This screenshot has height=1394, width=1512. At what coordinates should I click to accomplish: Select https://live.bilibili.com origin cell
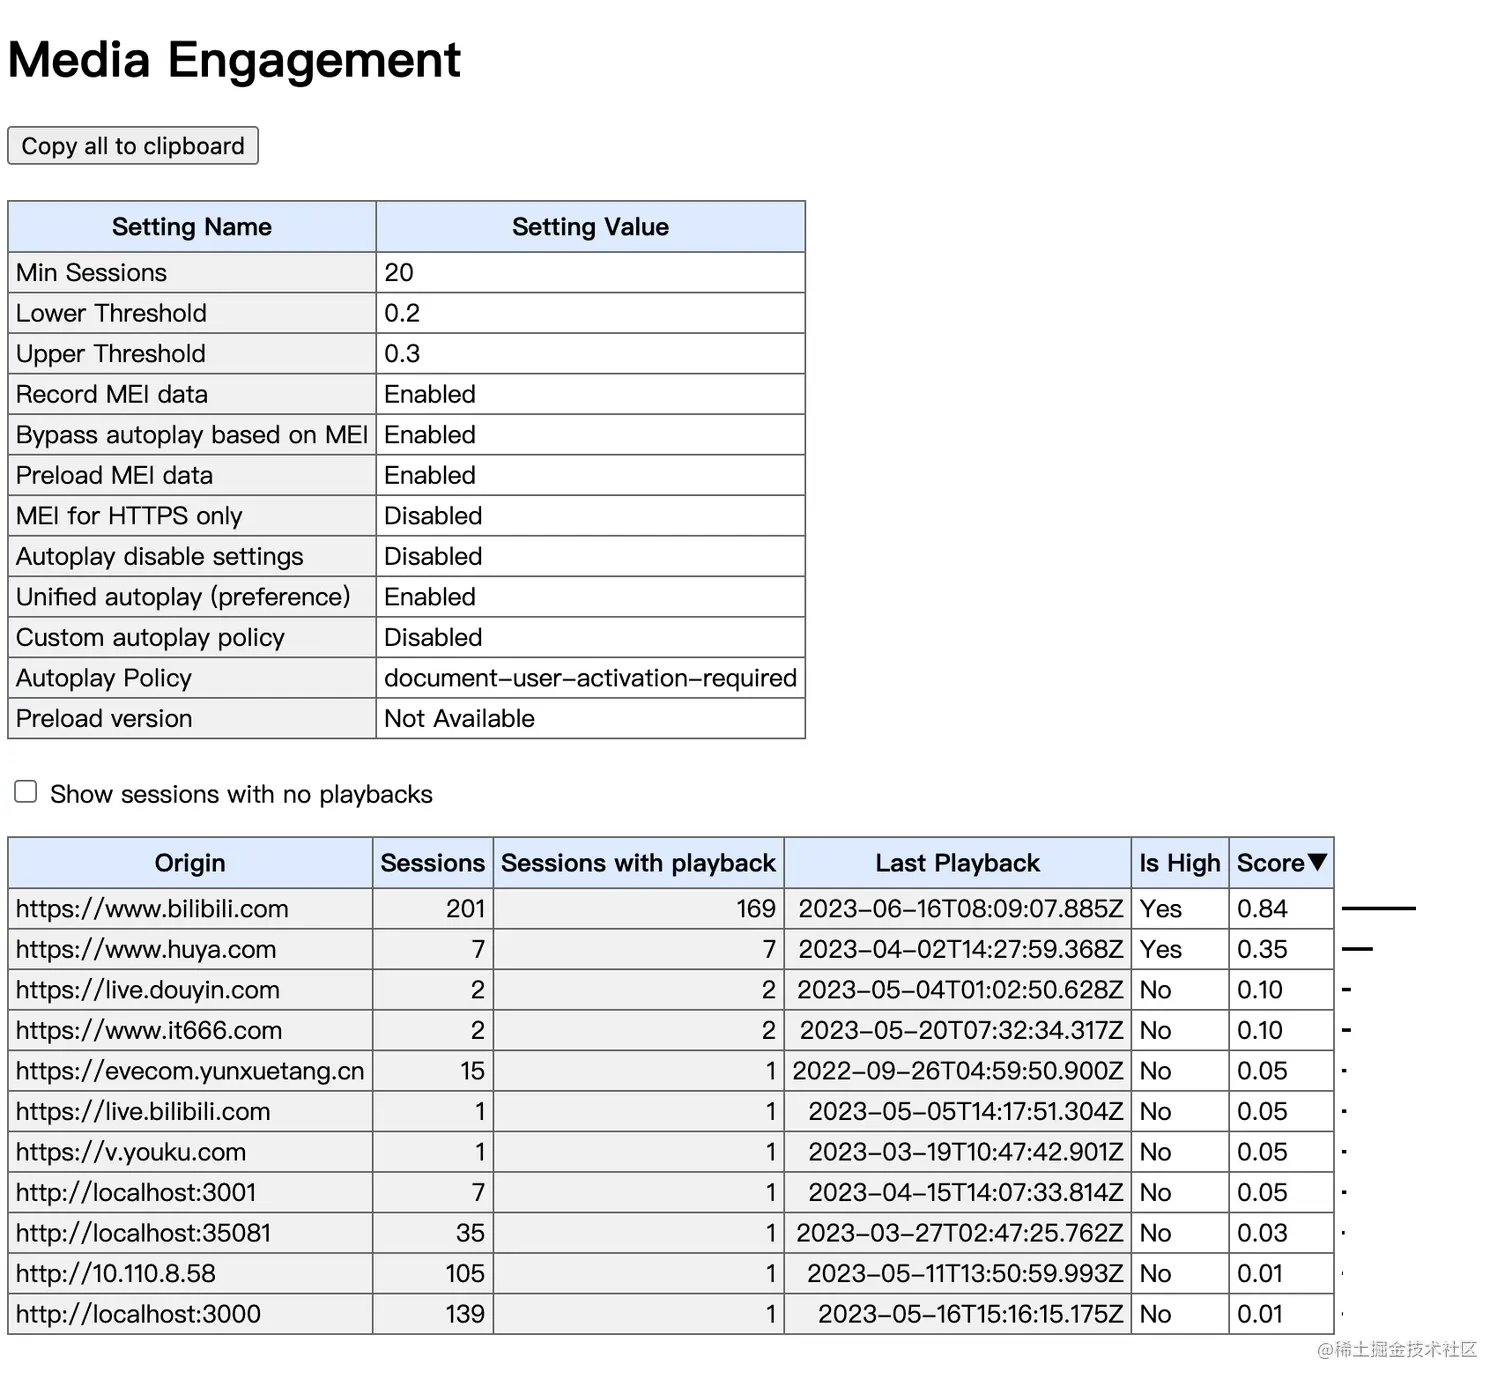[190, 1111]
